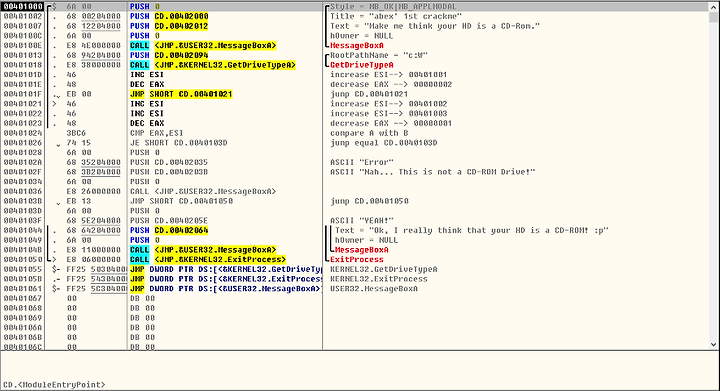Click CD.<ModuleEntryPoint> in info pane
Image resolution: width=720 pixels, height=391 pixels.
(54, 385)
